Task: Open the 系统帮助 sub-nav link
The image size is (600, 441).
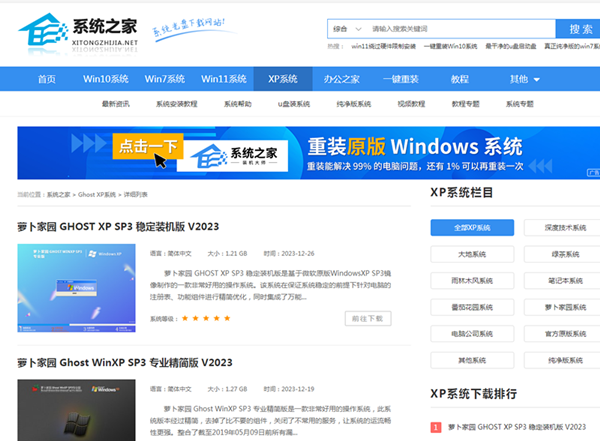Action: click(x=238, y=104)
